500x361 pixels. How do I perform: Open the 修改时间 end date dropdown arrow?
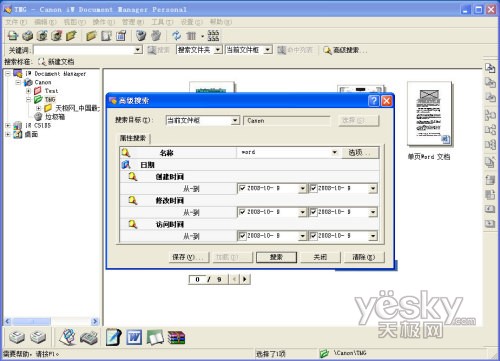click(373, 212)
